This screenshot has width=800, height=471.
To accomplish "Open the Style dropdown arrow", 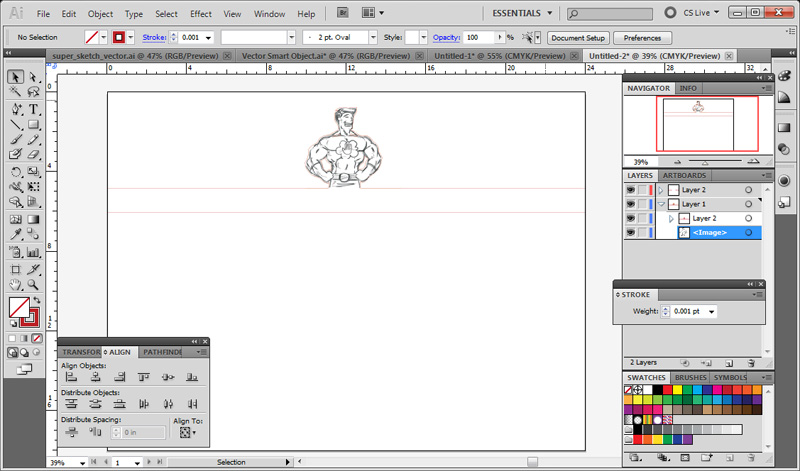I will click(x=423, y=38).
